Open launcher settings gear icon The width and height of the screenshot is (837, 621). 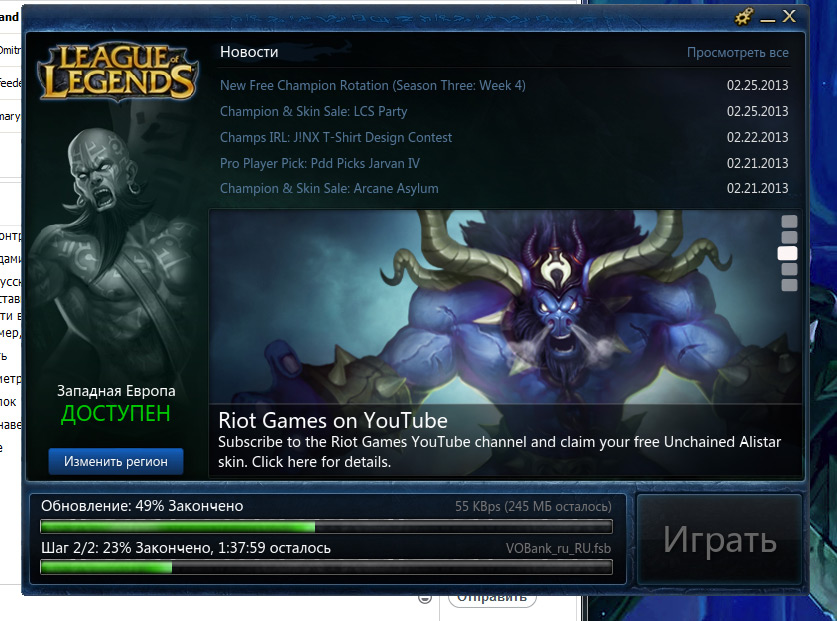(x=744, y=17)
